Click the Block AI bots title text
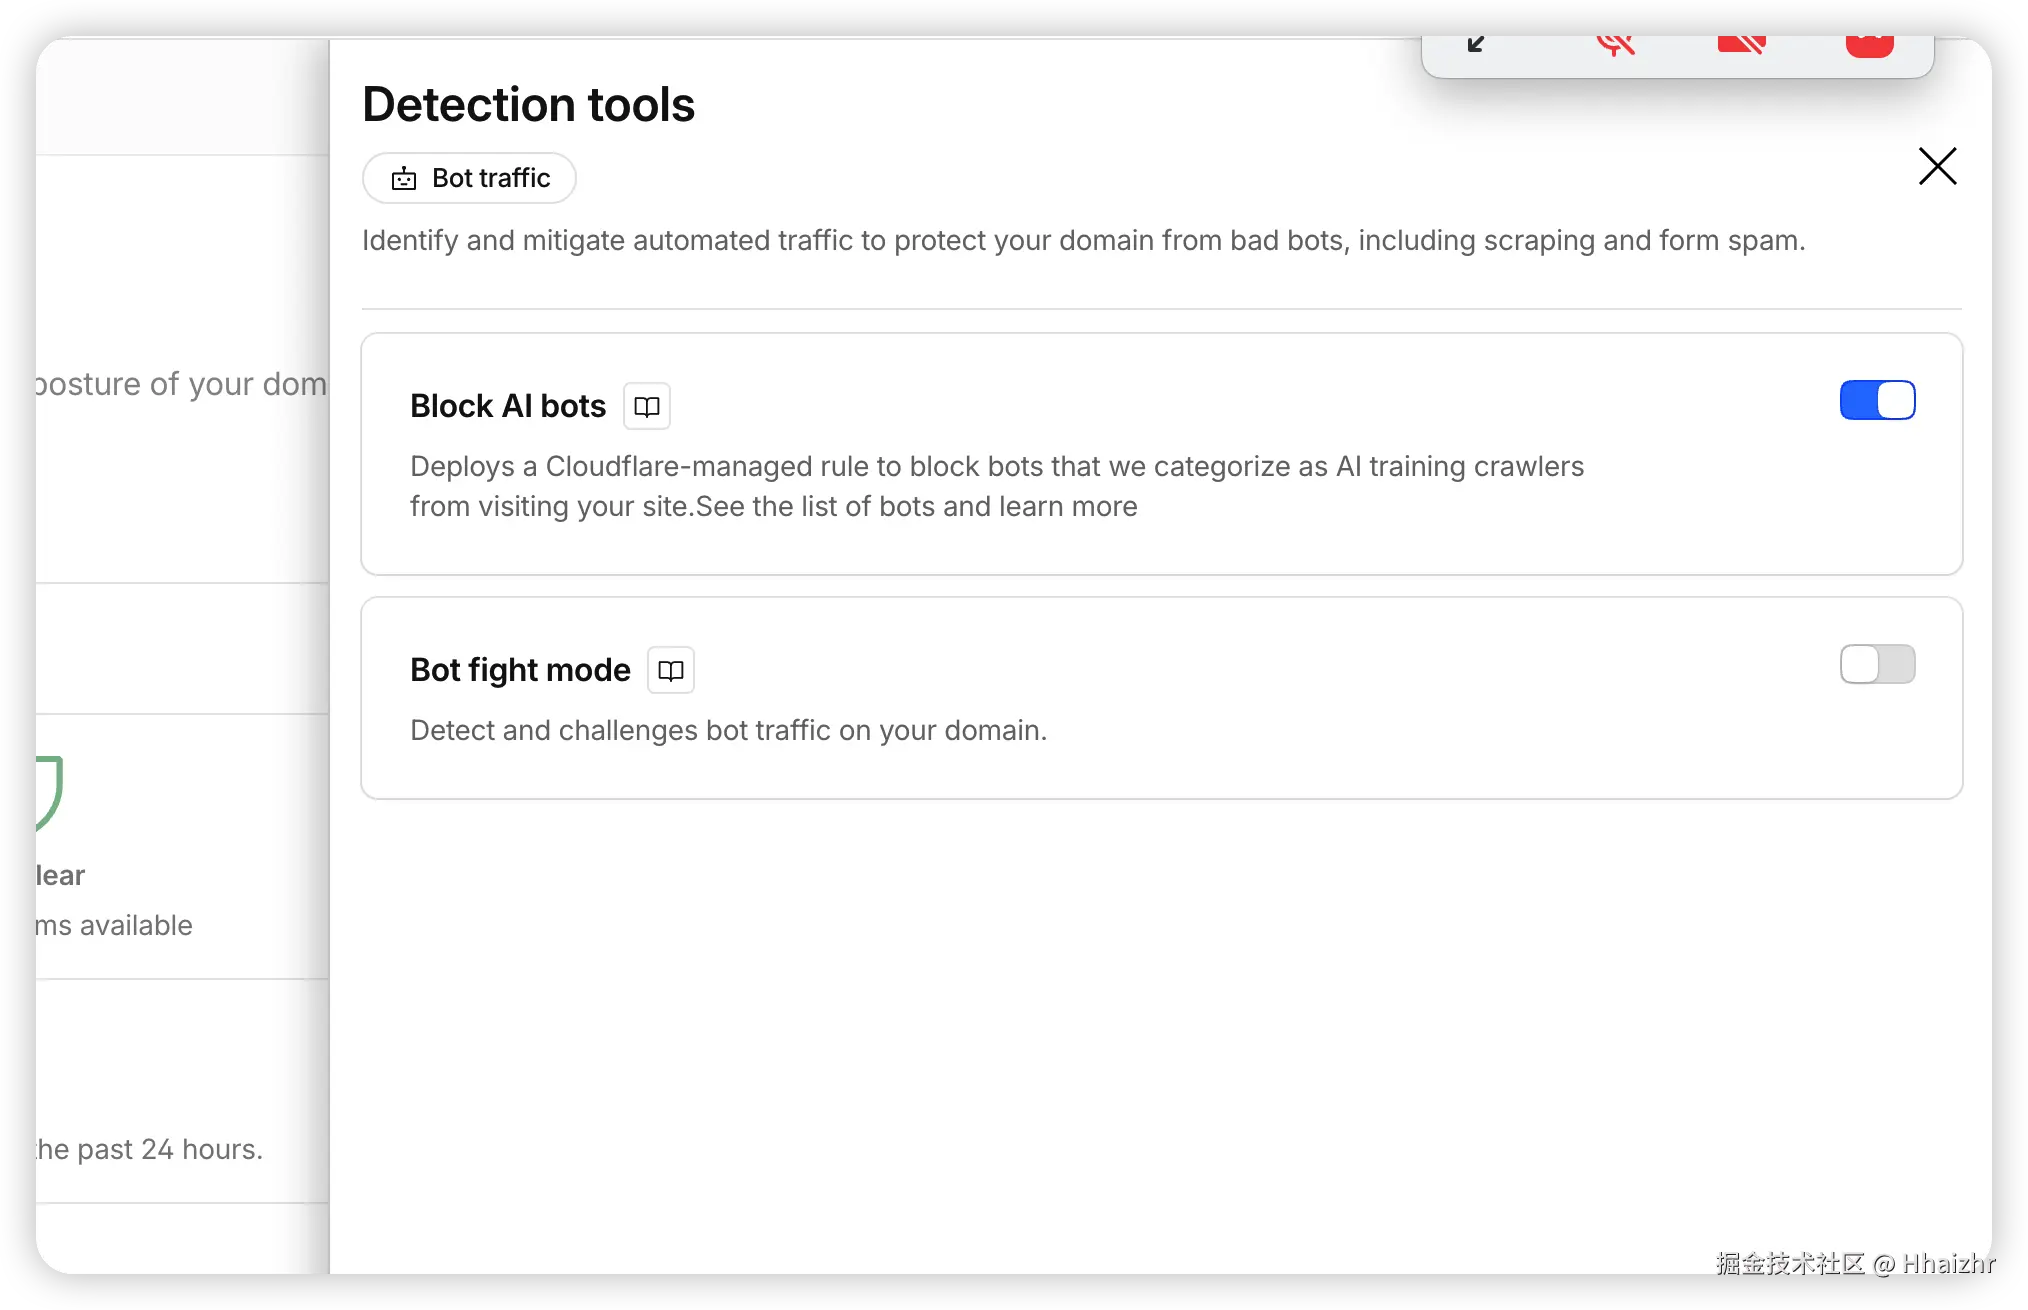Viewport: 2028px width, 1310px height. (x=508, y=407)
